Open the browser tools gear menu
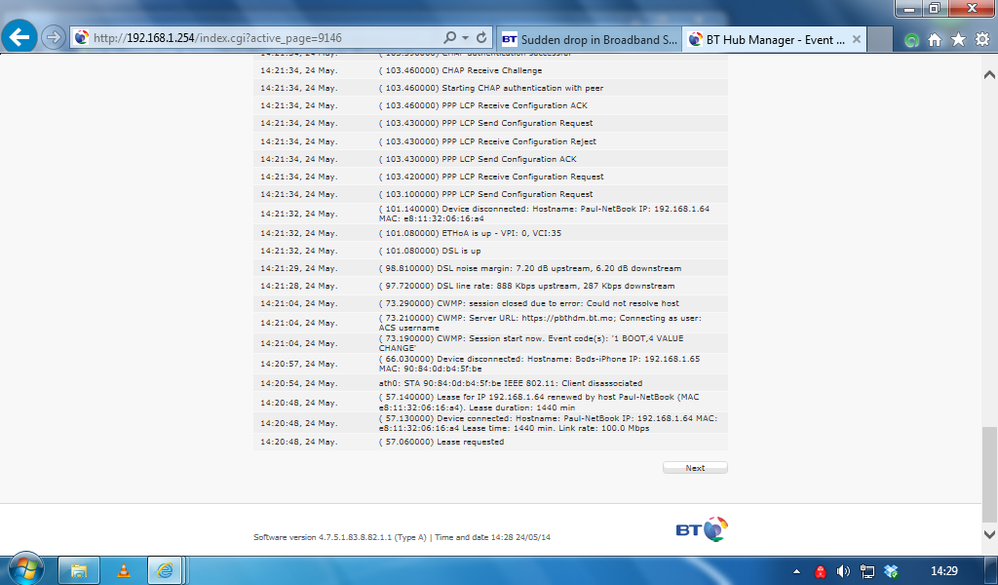 (982, 39)
